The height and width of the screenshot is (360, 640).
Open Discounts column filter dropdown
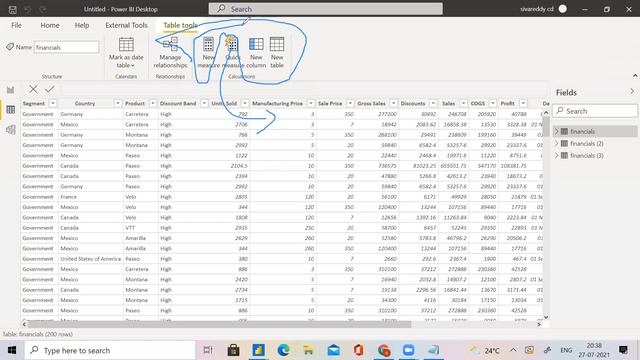433,104
